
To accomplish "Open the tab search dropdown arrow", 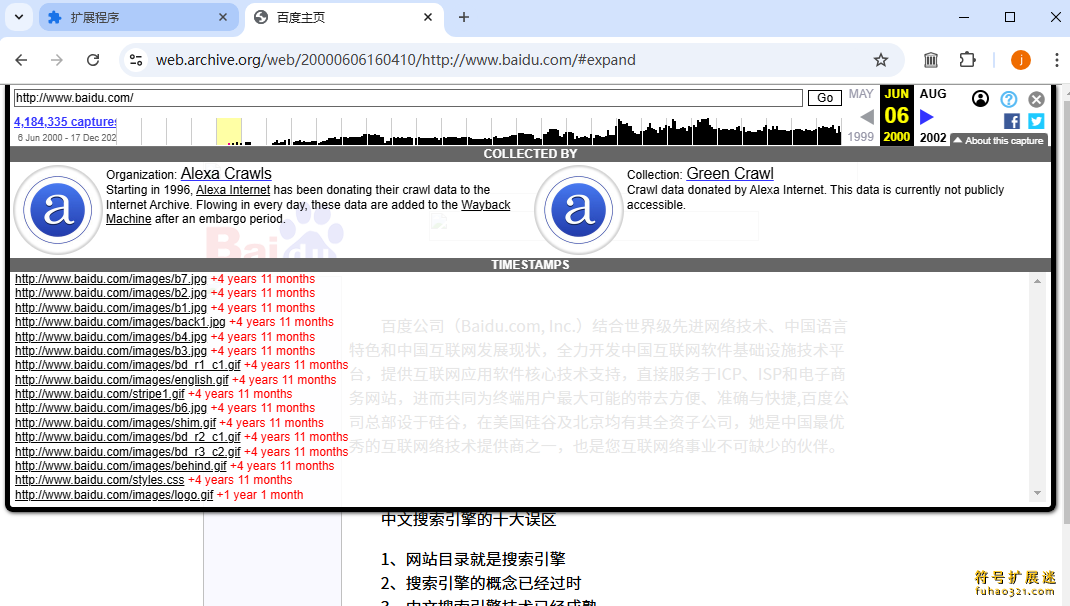I will pos(19,17).
